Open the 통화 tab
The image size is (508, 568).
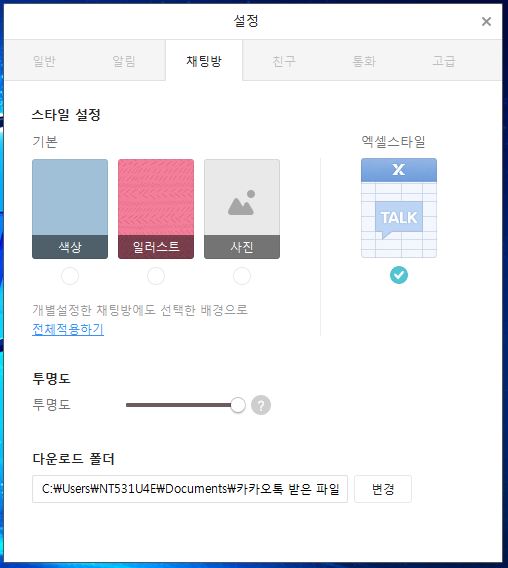coord(364,61)
